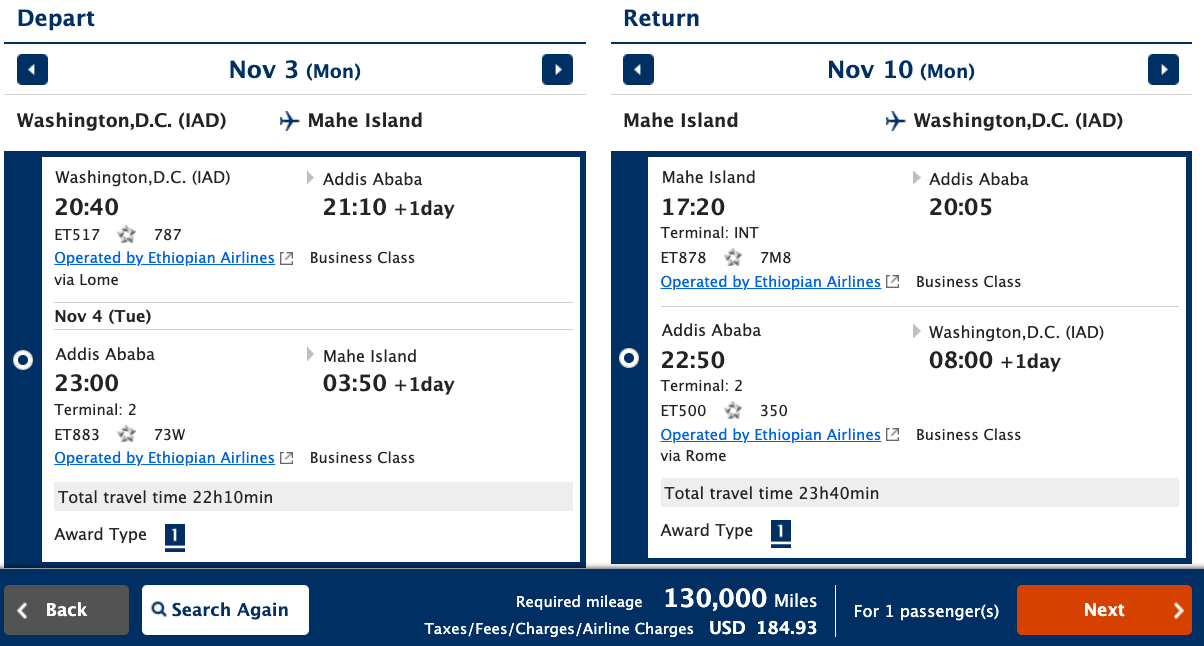
Task: Click Star Alliance icon beside ET517
Action: point(127,234)
